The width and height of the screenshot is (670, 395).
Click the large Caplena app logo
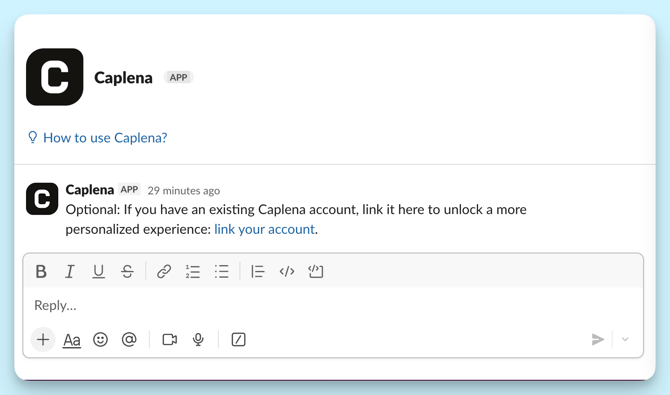(x=55, y=77)
